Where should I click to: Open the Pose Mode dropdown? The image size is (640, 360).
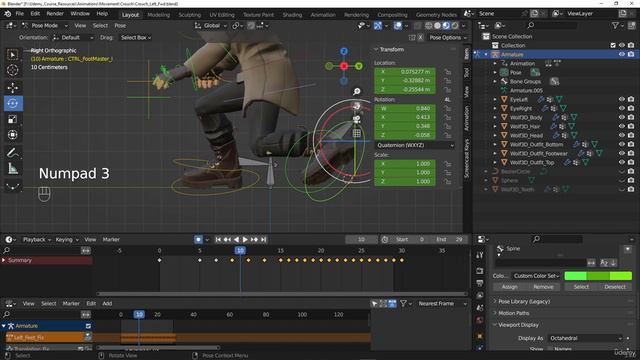pos(44,25)
